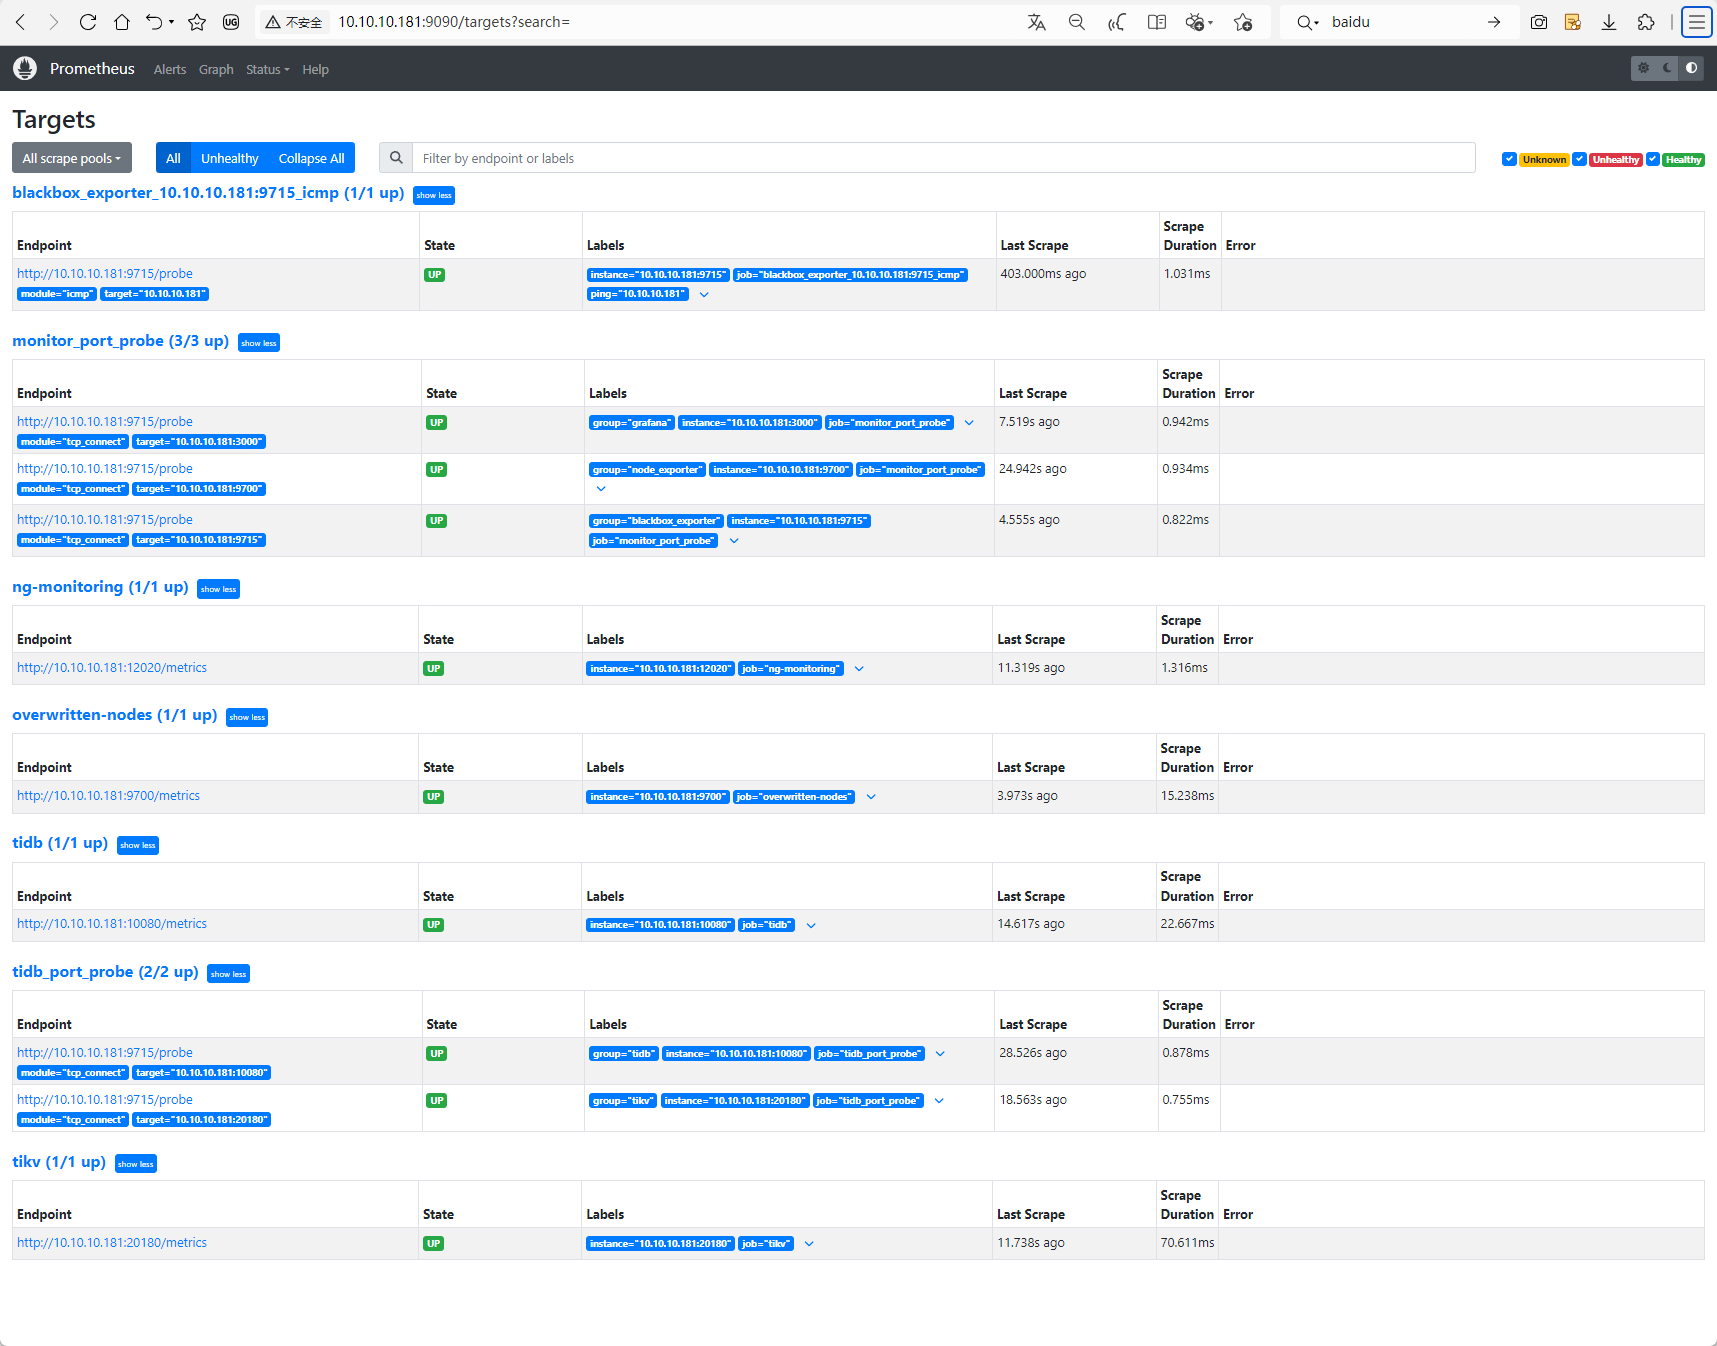Open the 10.10.10.181:12020/metrics endpoint link

click(112, 668)
